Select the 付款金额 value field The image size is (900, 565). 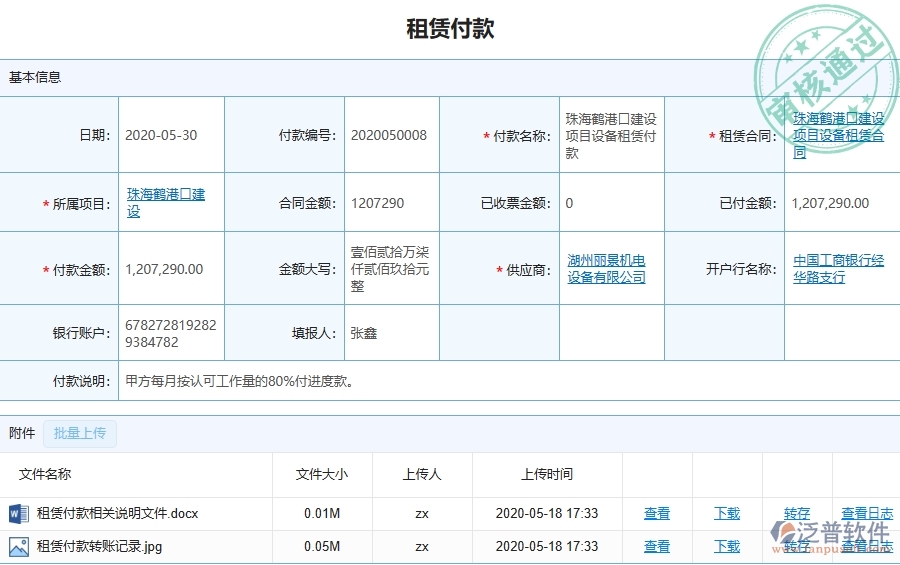pyautogui.click(x=165, y=270)
